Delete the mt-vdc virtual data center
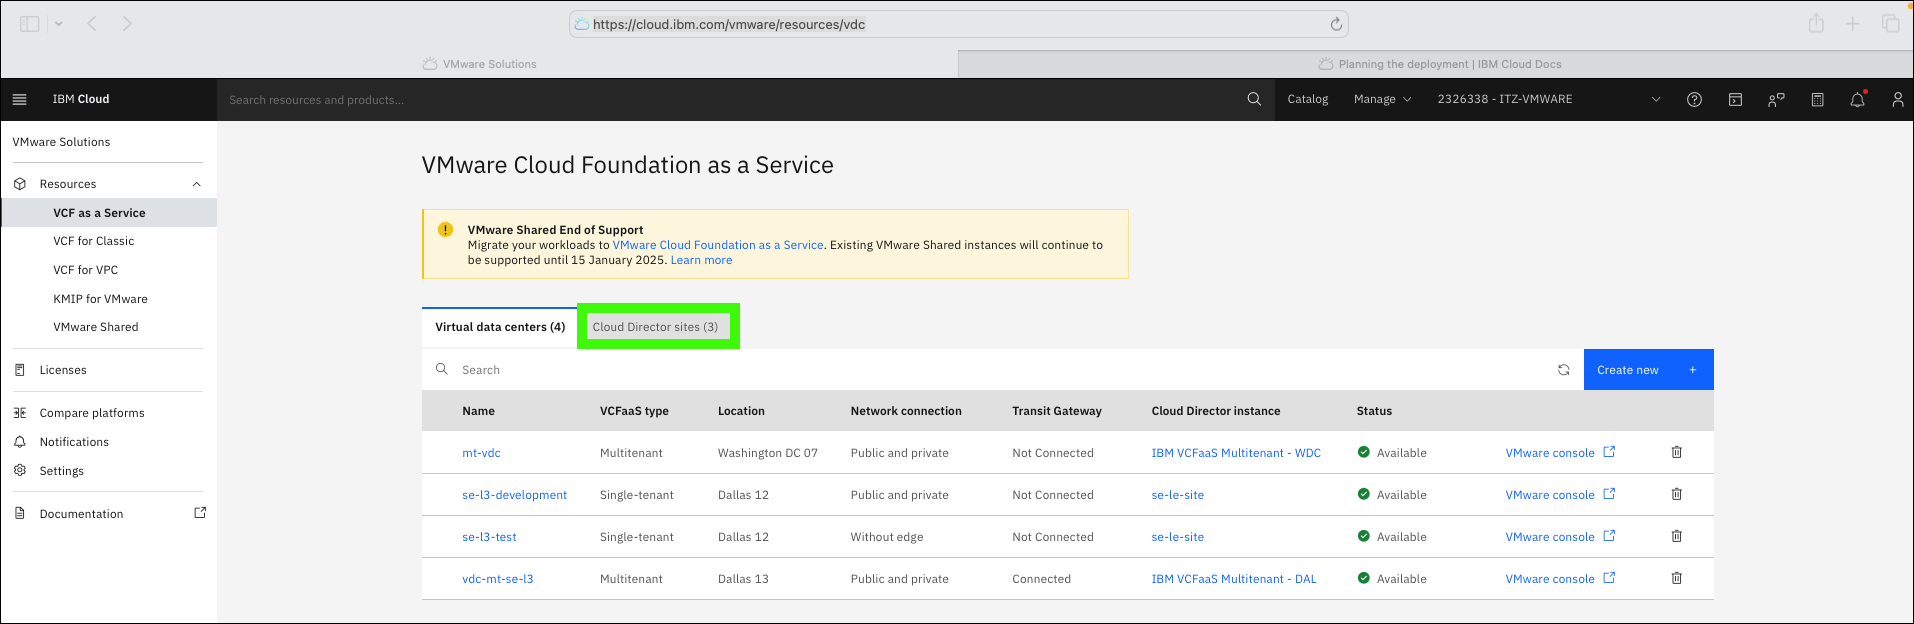 pyautogui.click(x=1676, y=452)
